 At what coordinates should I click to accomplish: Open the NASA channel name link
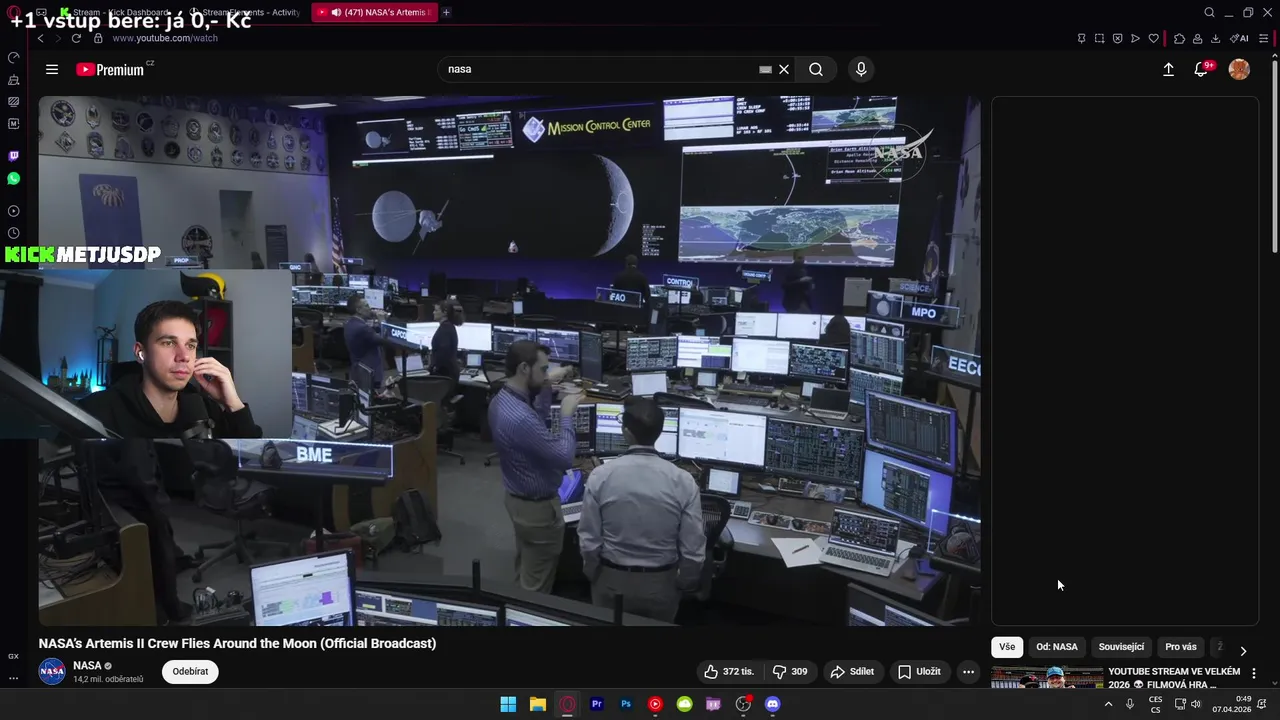(x=87, y=665)
